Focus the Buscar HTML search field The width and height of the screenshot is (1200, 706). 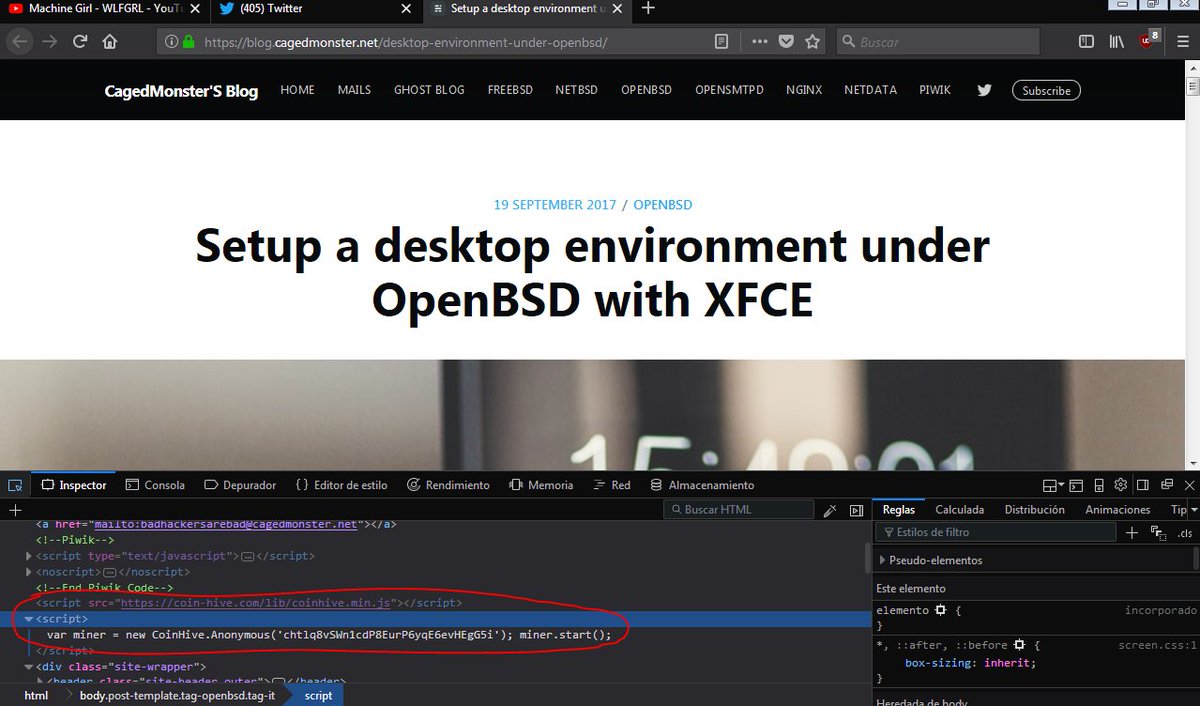[739, 510]
